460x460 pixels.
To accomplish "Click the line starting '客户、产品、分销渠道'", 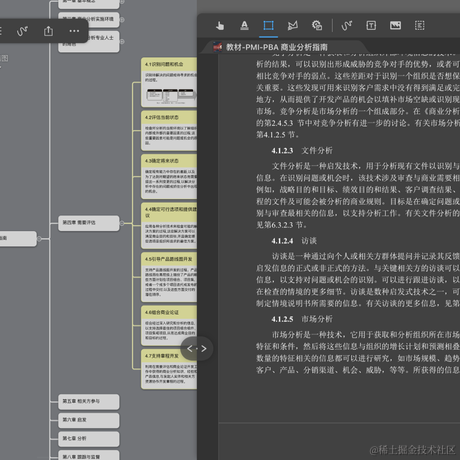I will coord(358,370).
